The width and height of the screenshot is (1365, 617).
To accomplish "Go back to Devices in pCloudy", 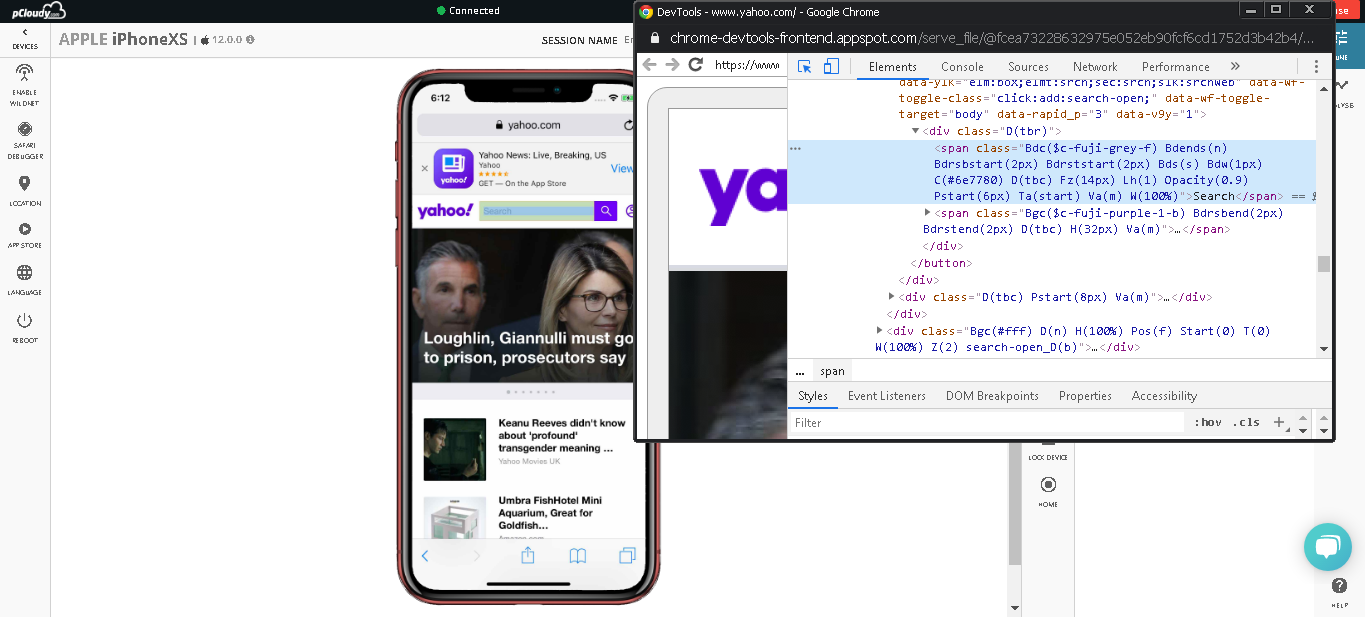I will point(25,38).
